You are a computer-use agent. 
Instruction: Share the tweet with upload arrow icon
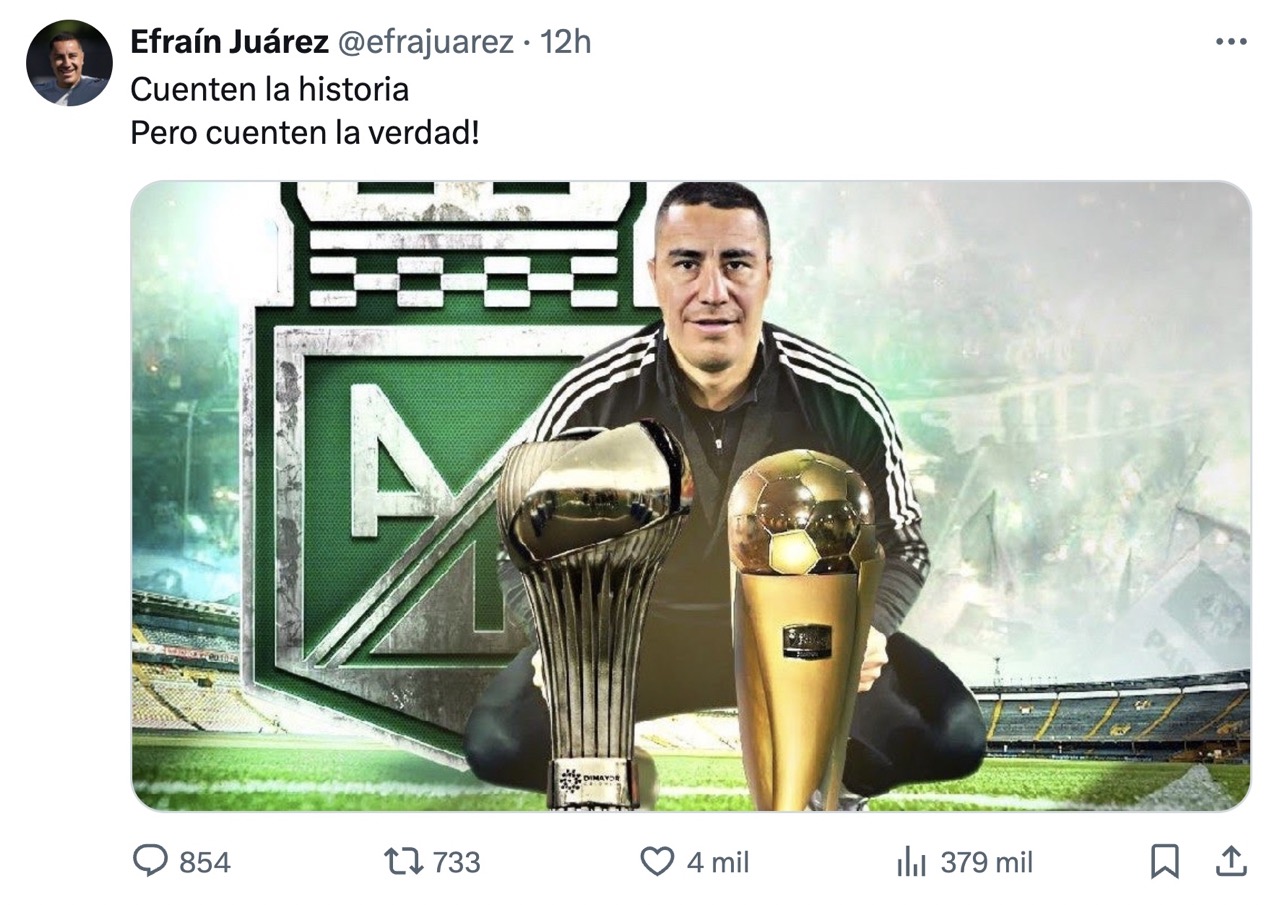pyautogui.click(x=1231, y=861)
